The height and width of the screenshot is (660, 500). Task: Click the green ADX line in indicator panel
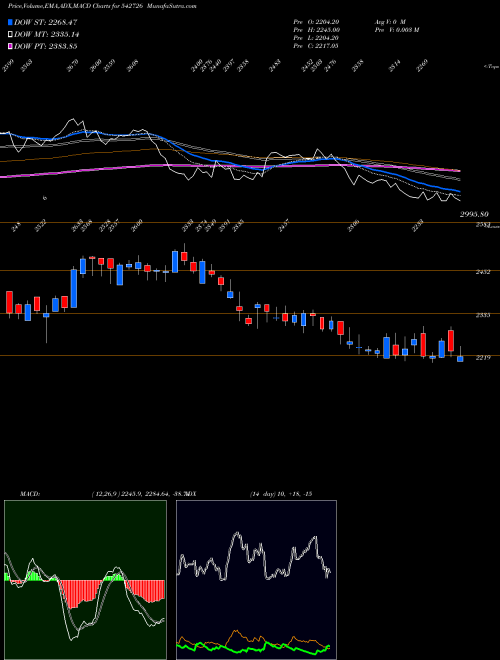click(253, 647)
